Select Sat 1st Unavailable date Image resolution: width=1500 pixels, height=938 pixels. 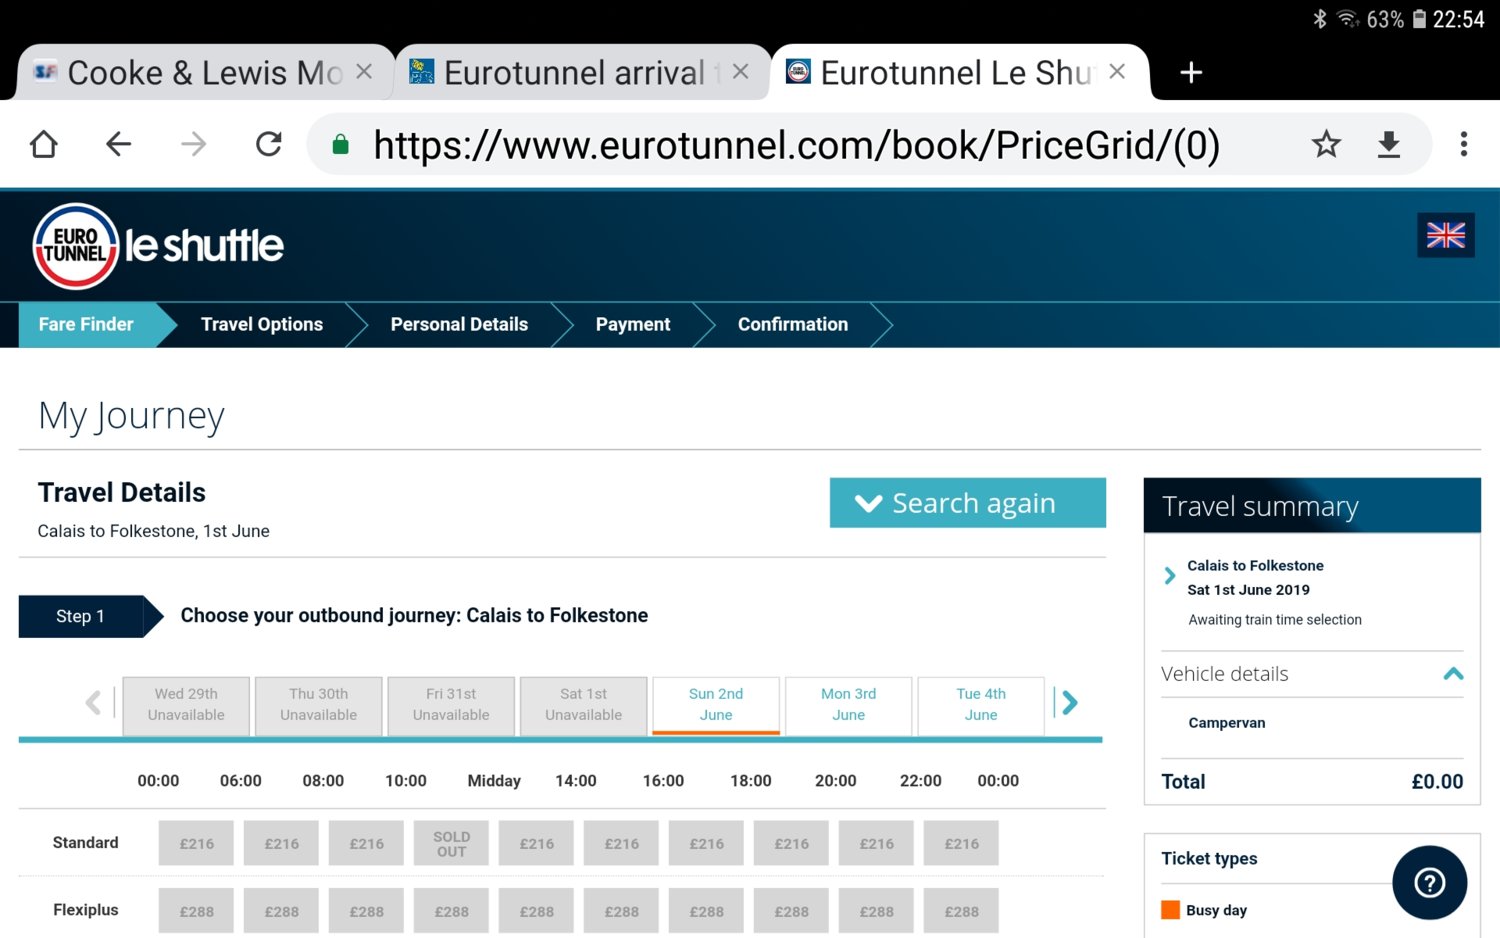coord(584,705)
